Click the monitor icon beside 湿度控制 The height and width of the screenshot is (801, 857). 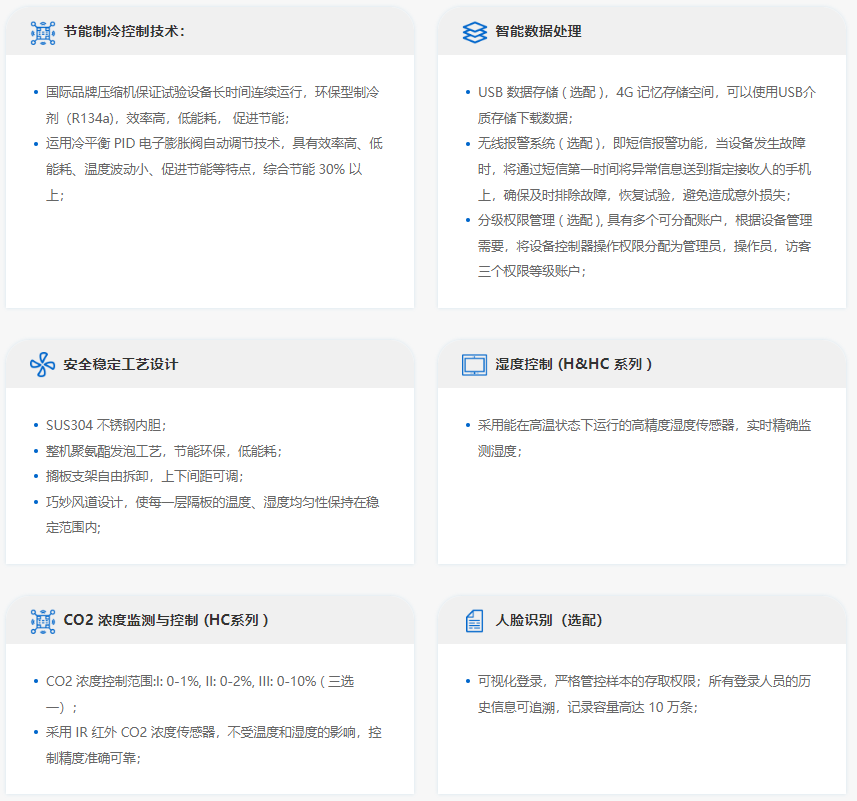tap(474, 364)
